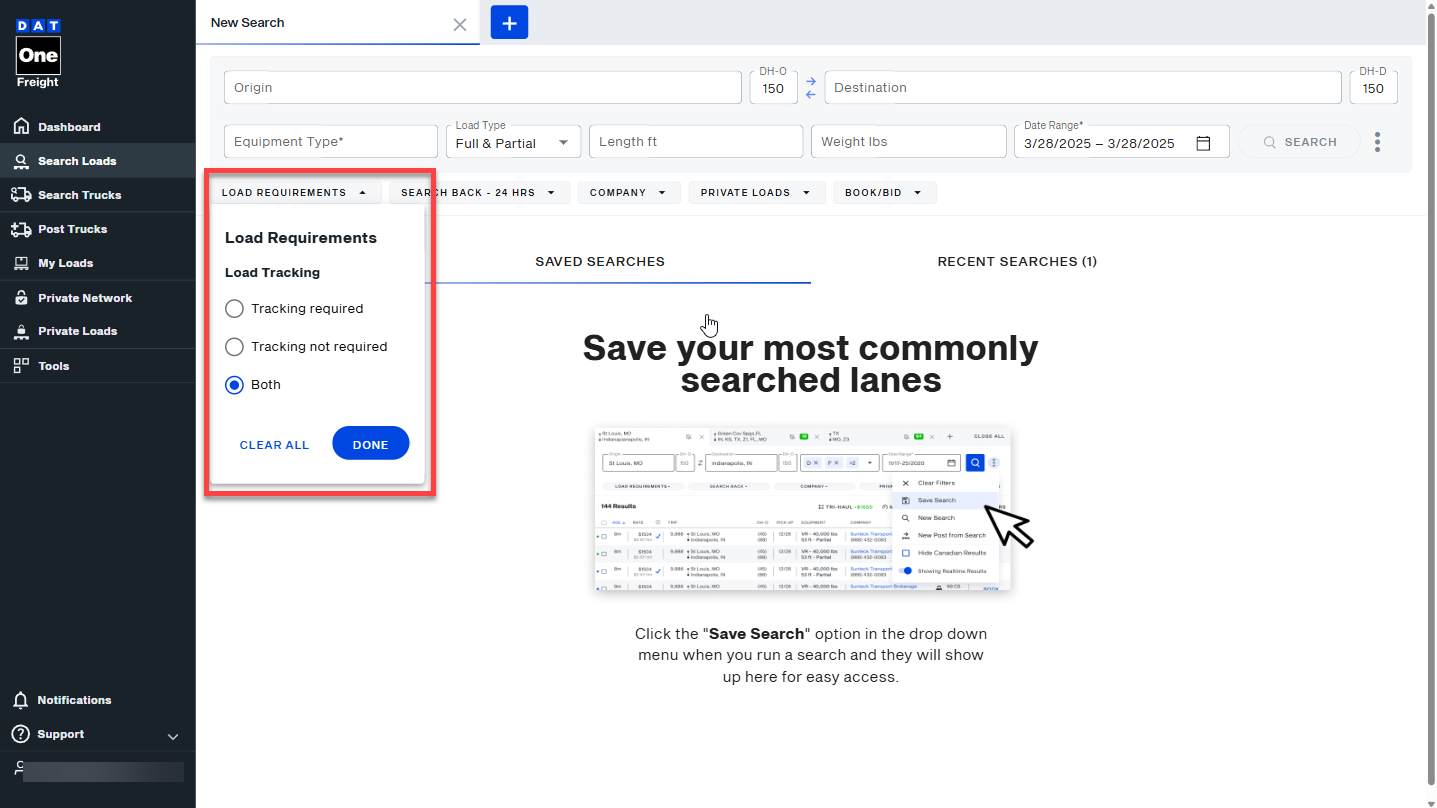Open the Load Type dropdown showing Full & Partial
Image resolution: width=1437 pixels, height=808 pixels.
(513, 141)
